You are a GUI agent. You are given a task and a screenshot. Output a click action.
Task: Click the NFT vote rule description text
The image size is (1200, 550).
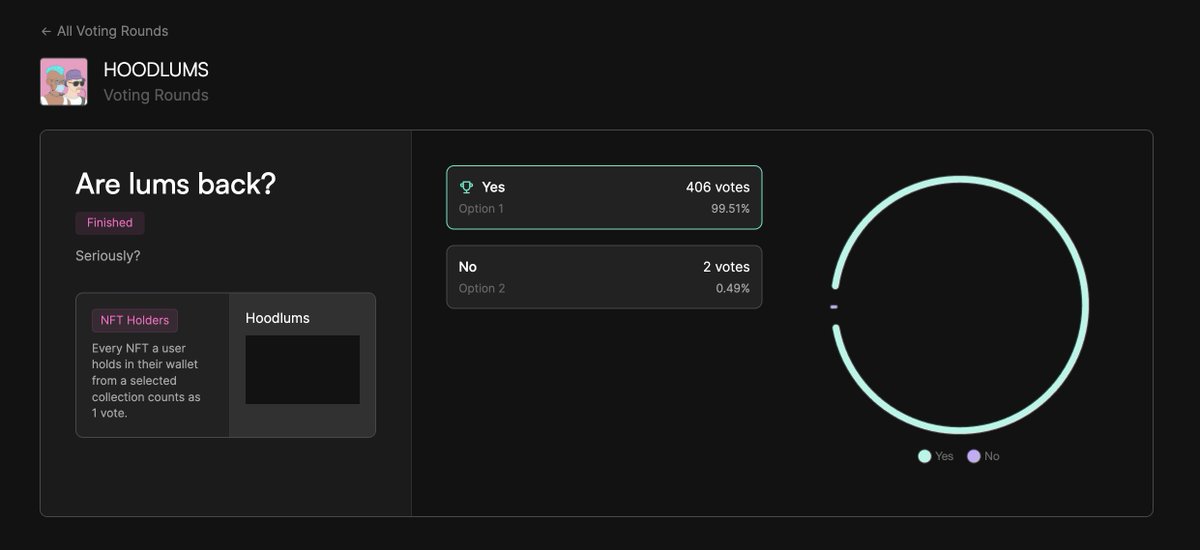click(x=146, y=381)
